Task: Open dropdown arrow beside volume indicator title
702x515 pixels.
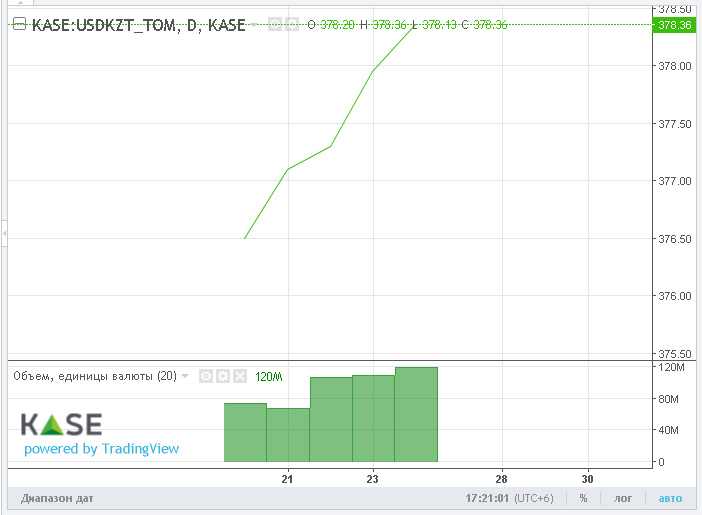Action: point(185,377)
